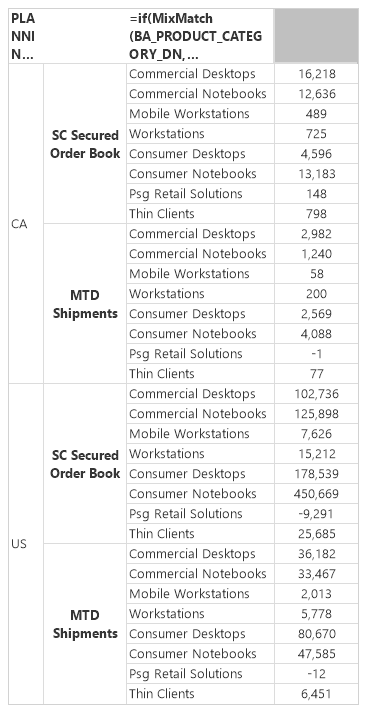Click US MTD Shipments group cell

coord(85,624)
